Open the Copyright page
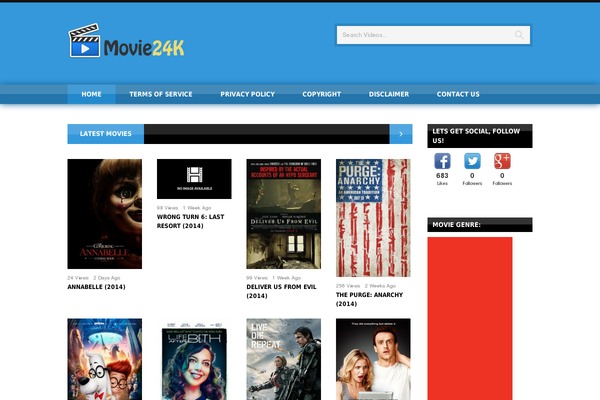This screenshot has height=400, width=600. 321,94
